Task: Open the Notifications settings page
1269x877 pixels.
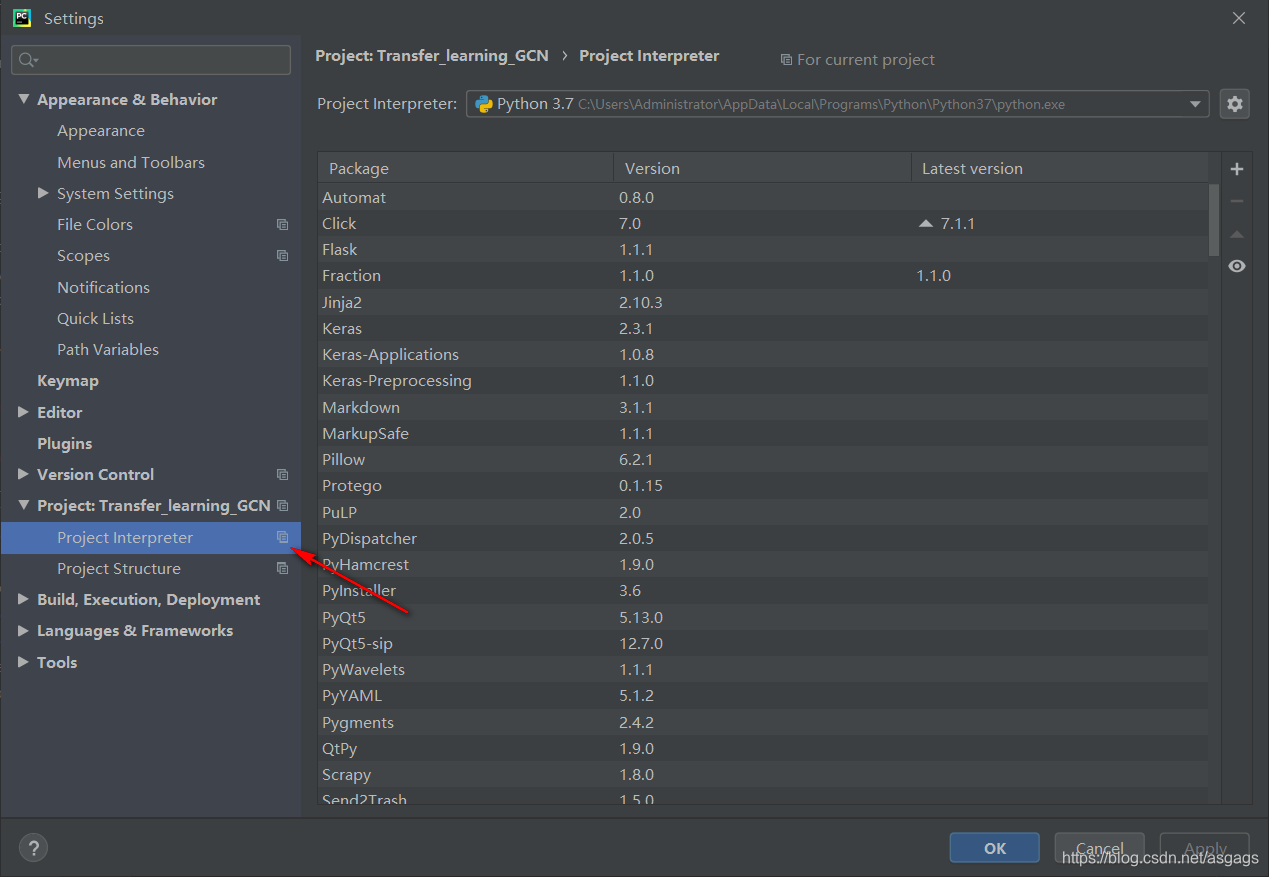Action: point(103,287)
